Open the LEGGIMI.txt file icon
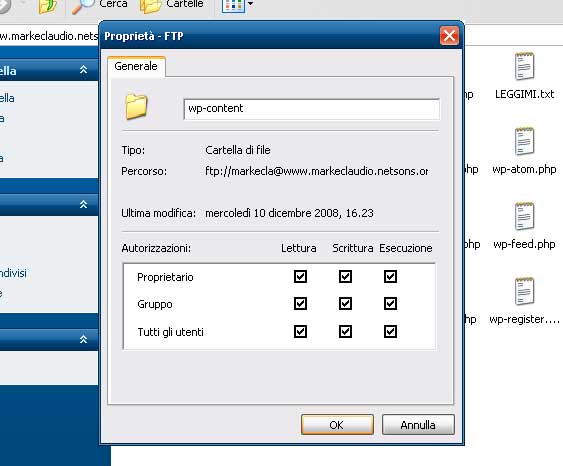Viewport: 563px width, 466px height. coord(524,66)
